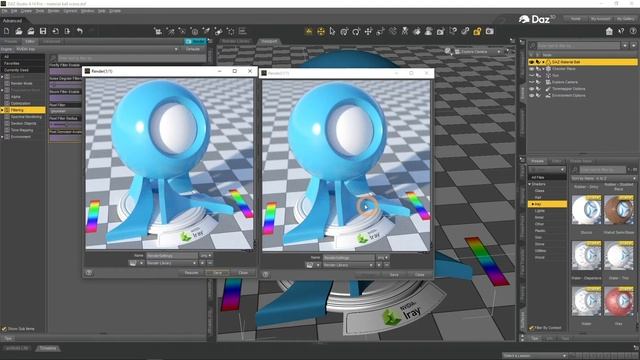Switch to the Viewport tab

tap(269, 41)
